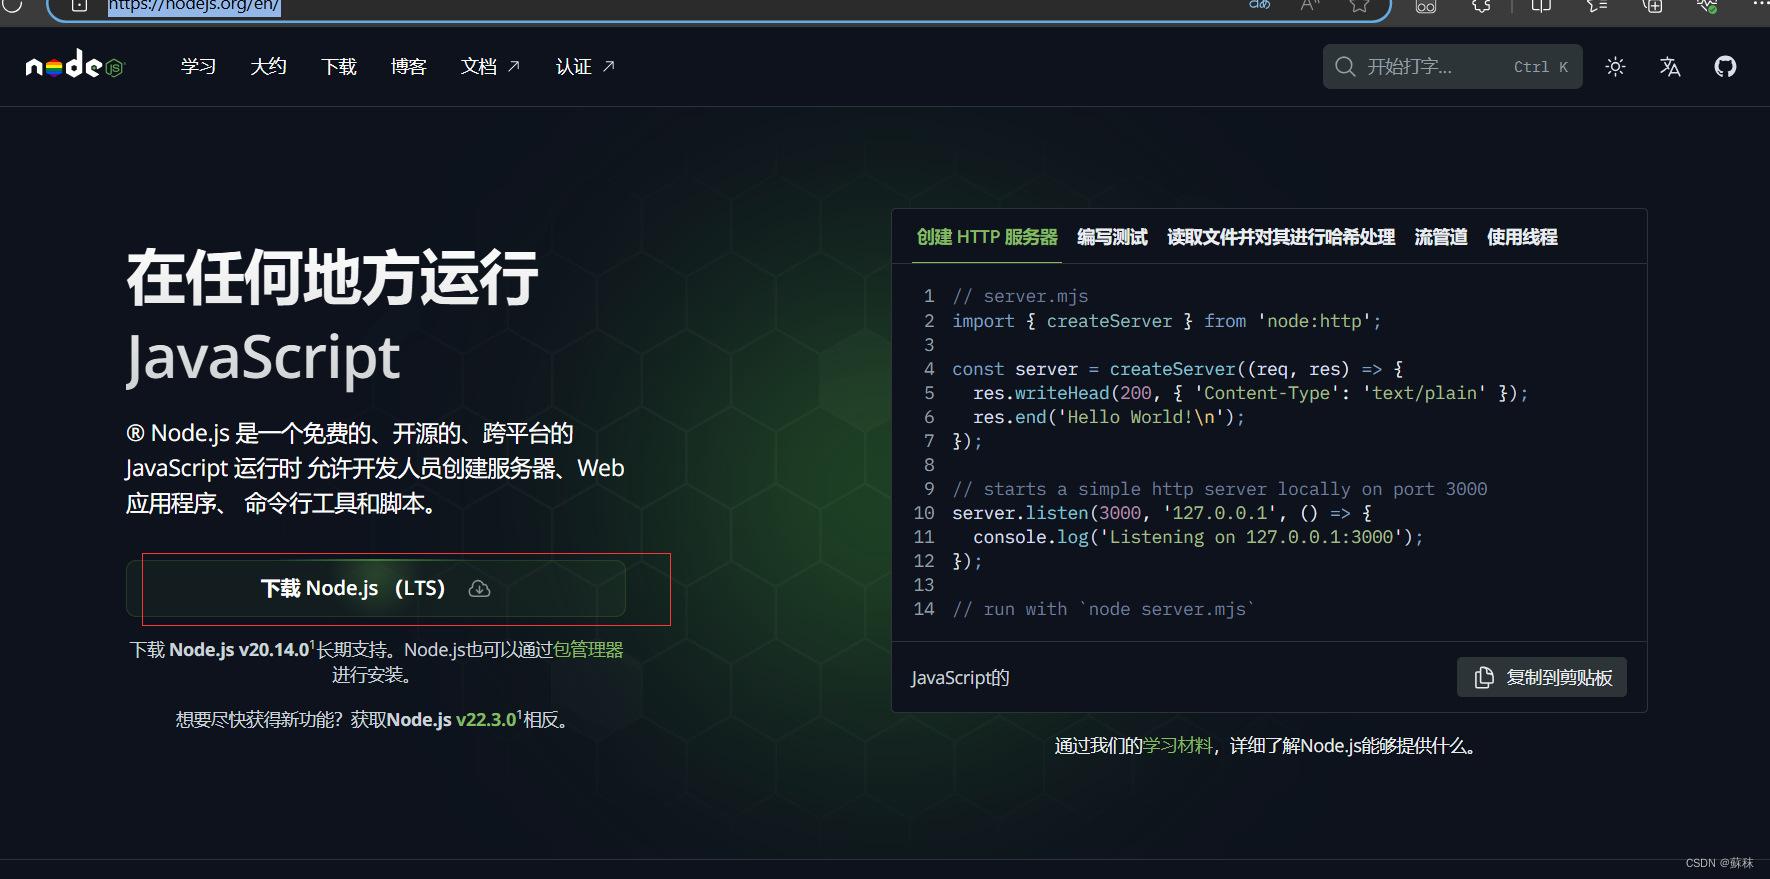The height and width of the screenshot is (879, 1770).
Task: Open the 博客 nav link
Action: (x=409, y=66)
